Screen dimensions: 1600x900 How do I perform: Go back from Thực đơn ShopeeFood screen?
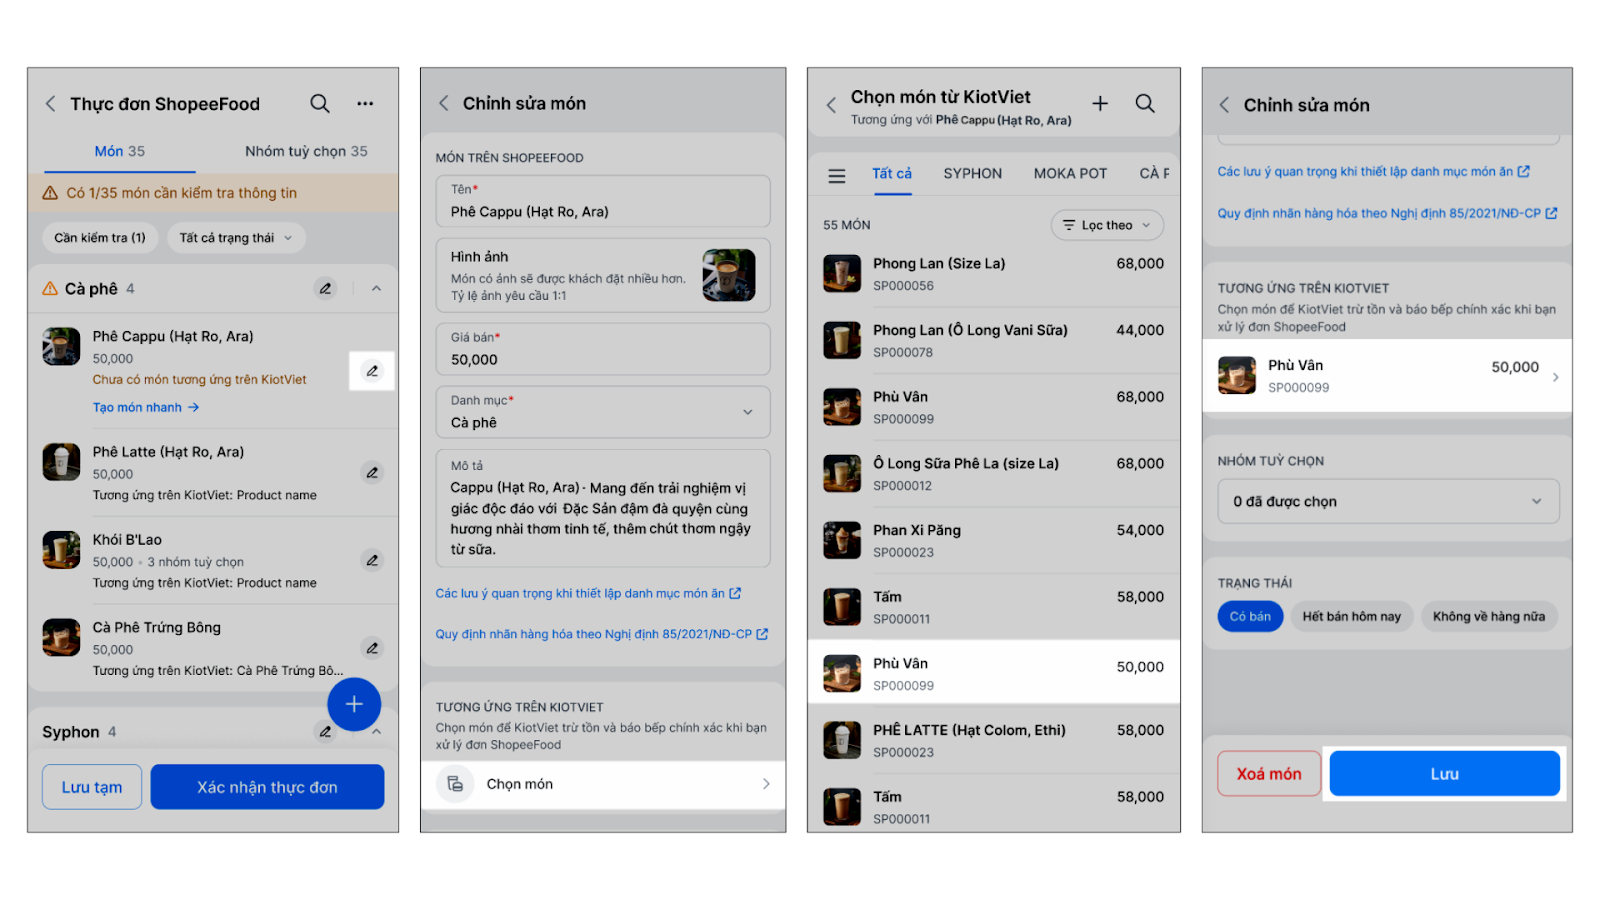tap(50, 104)
